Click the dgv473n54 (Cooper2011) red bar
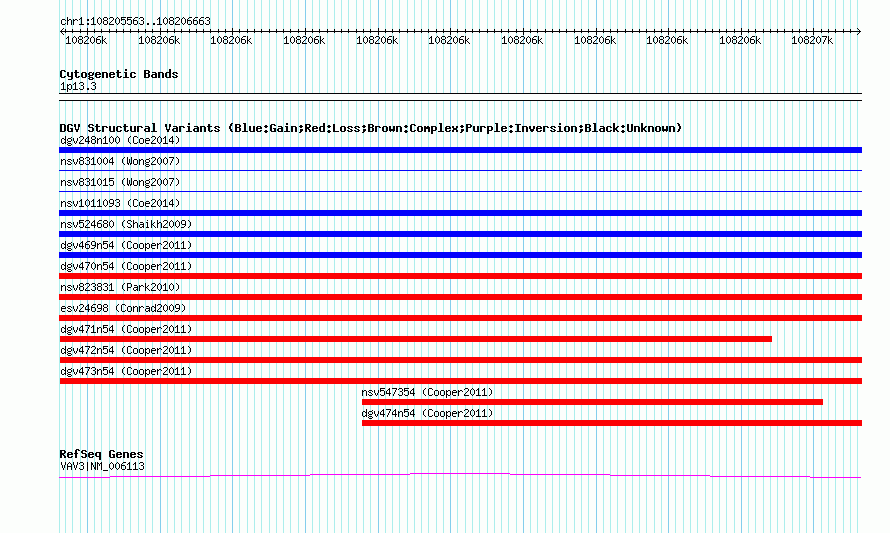This screenshot has width=890, height=533. (x=460, y=381)
